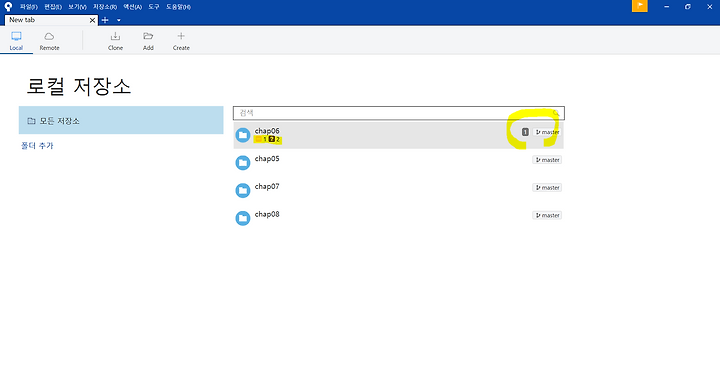The height and width of the screenshot is (386, 720).
Task: Close the New tab tab
Action: point(92,20)
